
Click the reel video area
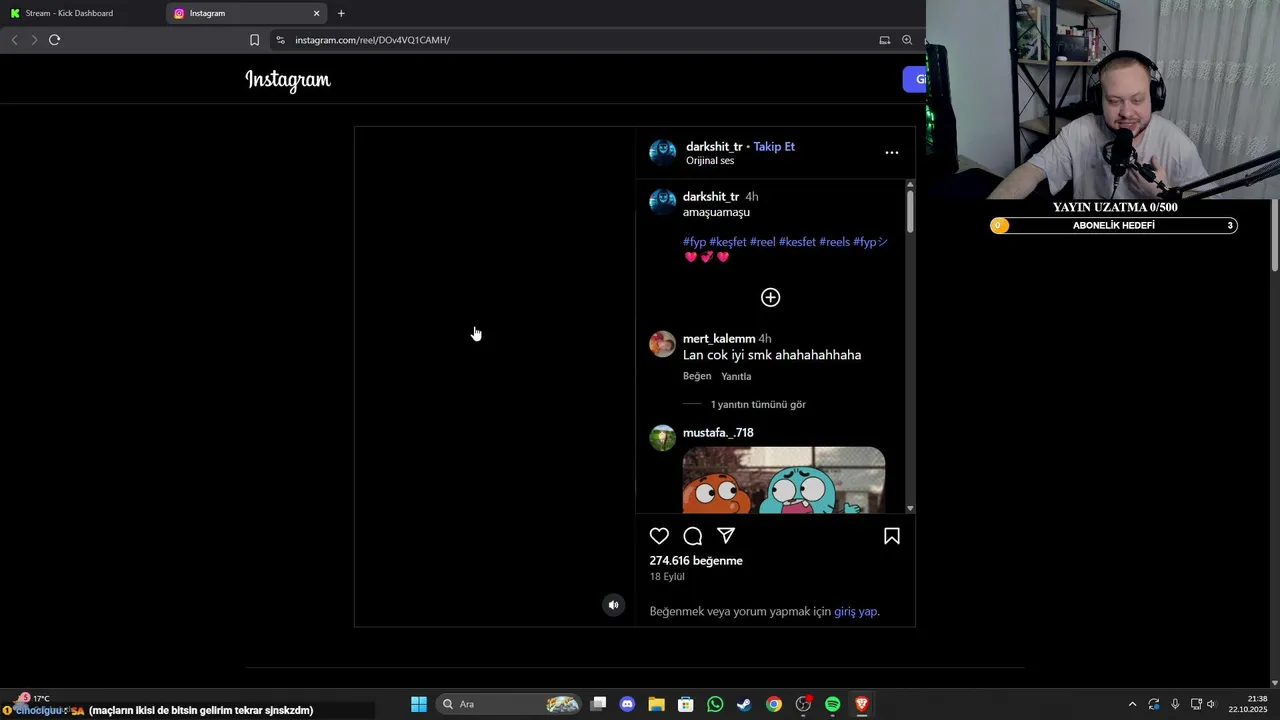coord(495,376)
